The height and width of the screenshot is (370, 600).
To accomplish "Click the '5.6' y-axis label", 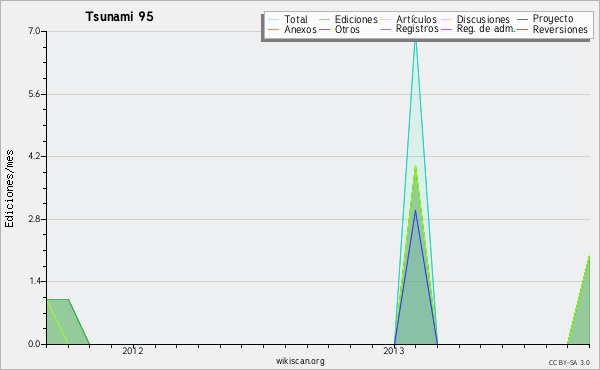I will pyautogui.click(x=34, y=95).
